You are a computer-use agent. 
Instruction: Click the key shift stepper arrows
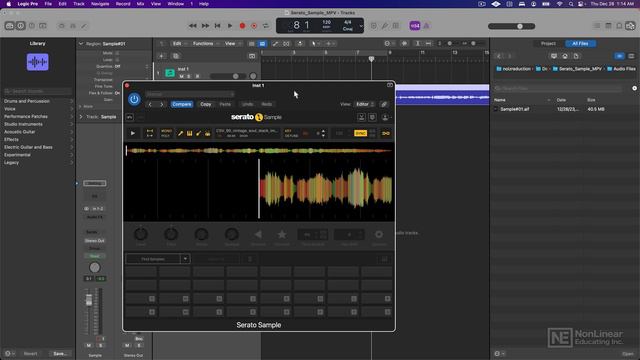[x=323, y=133]
